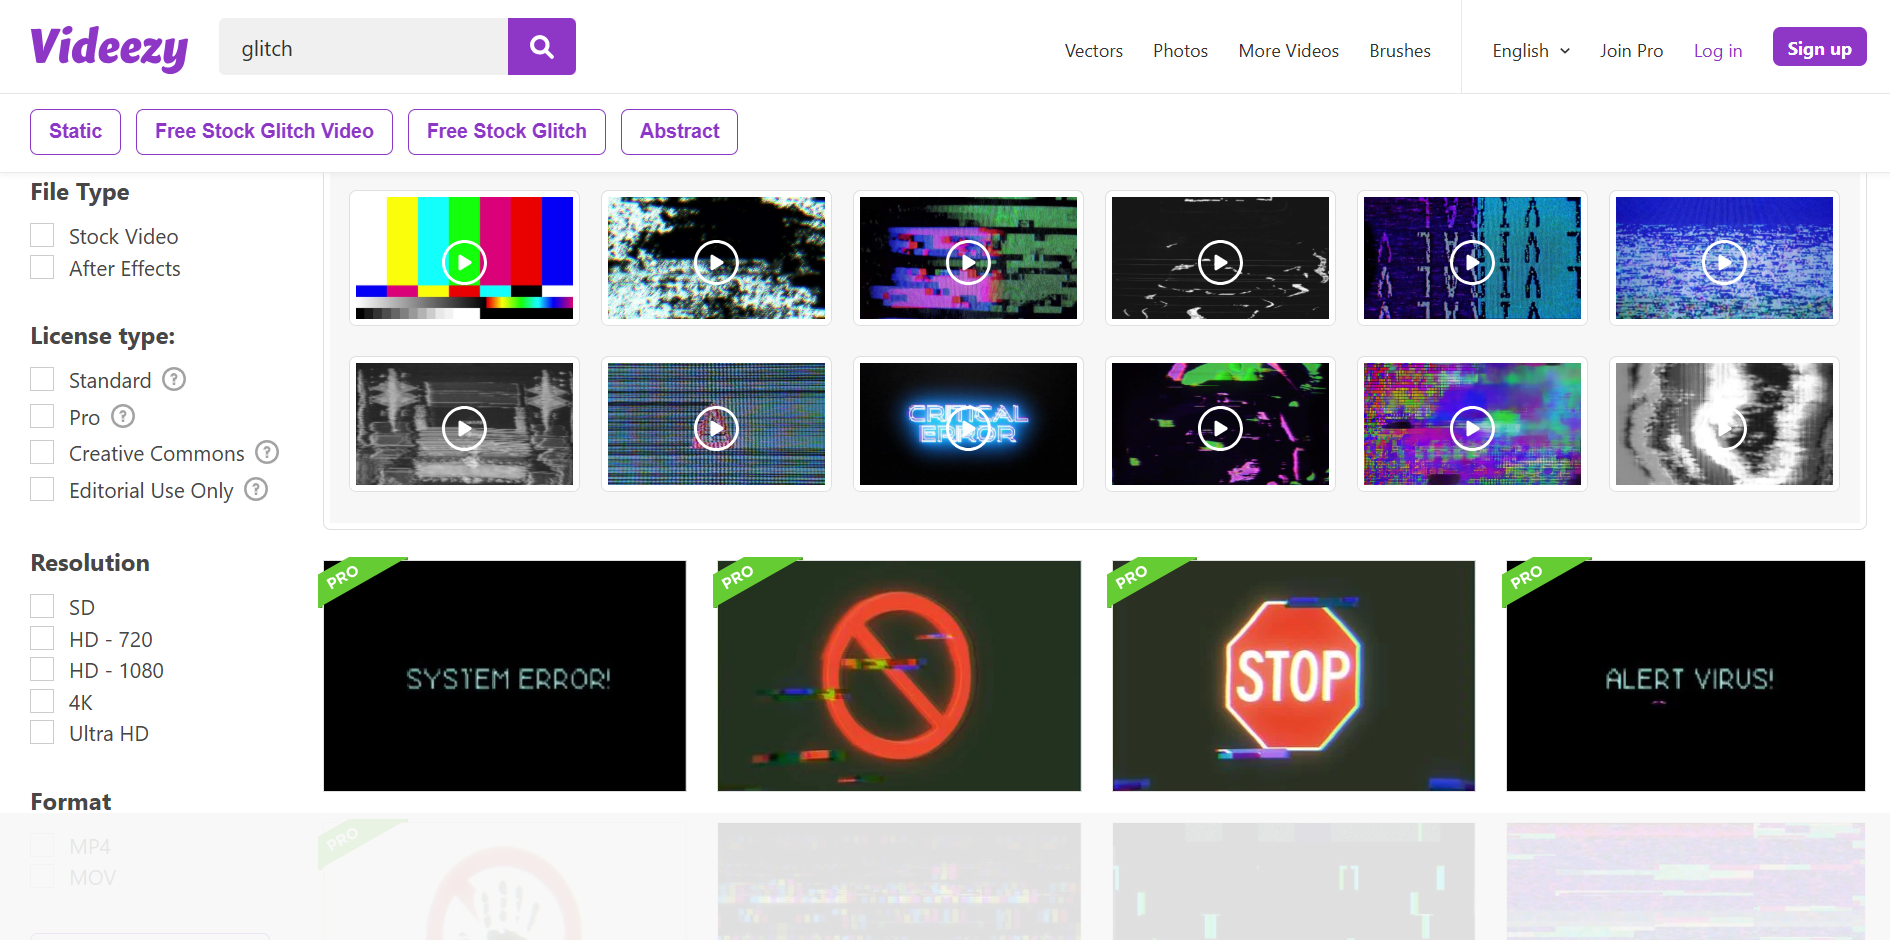
Task: Click the search magnifier icon
Action: point(541,46)
